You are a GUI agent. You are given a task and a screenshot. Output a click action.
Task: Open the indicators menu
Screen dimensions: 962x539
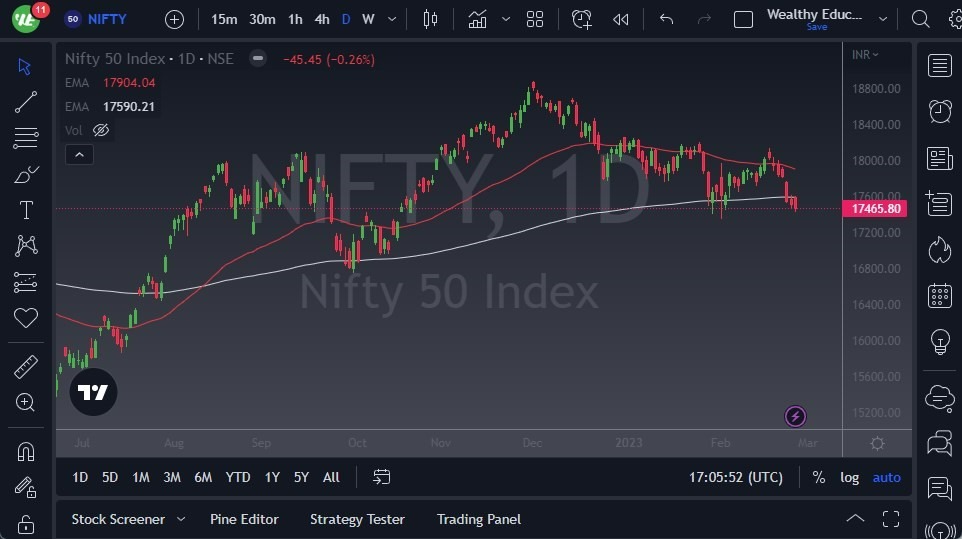coord(477,20)
